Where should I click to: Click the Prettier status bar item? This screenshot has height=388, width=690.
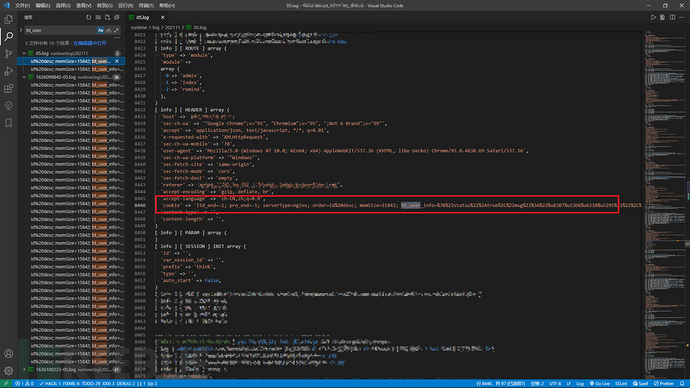coord(664,384)
